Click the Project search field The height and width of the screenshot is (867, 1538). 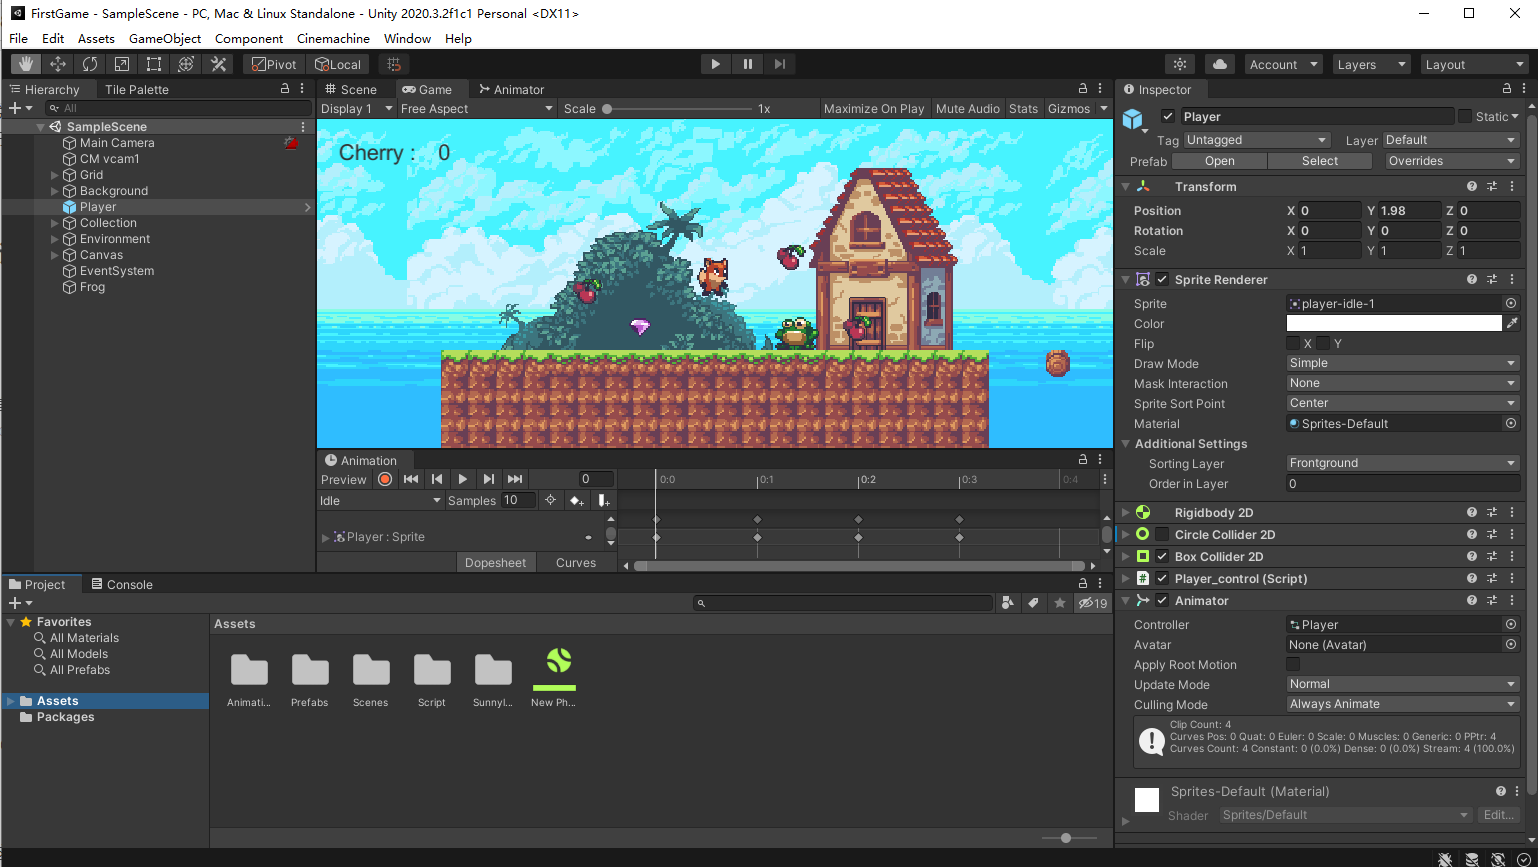point(843,603)
